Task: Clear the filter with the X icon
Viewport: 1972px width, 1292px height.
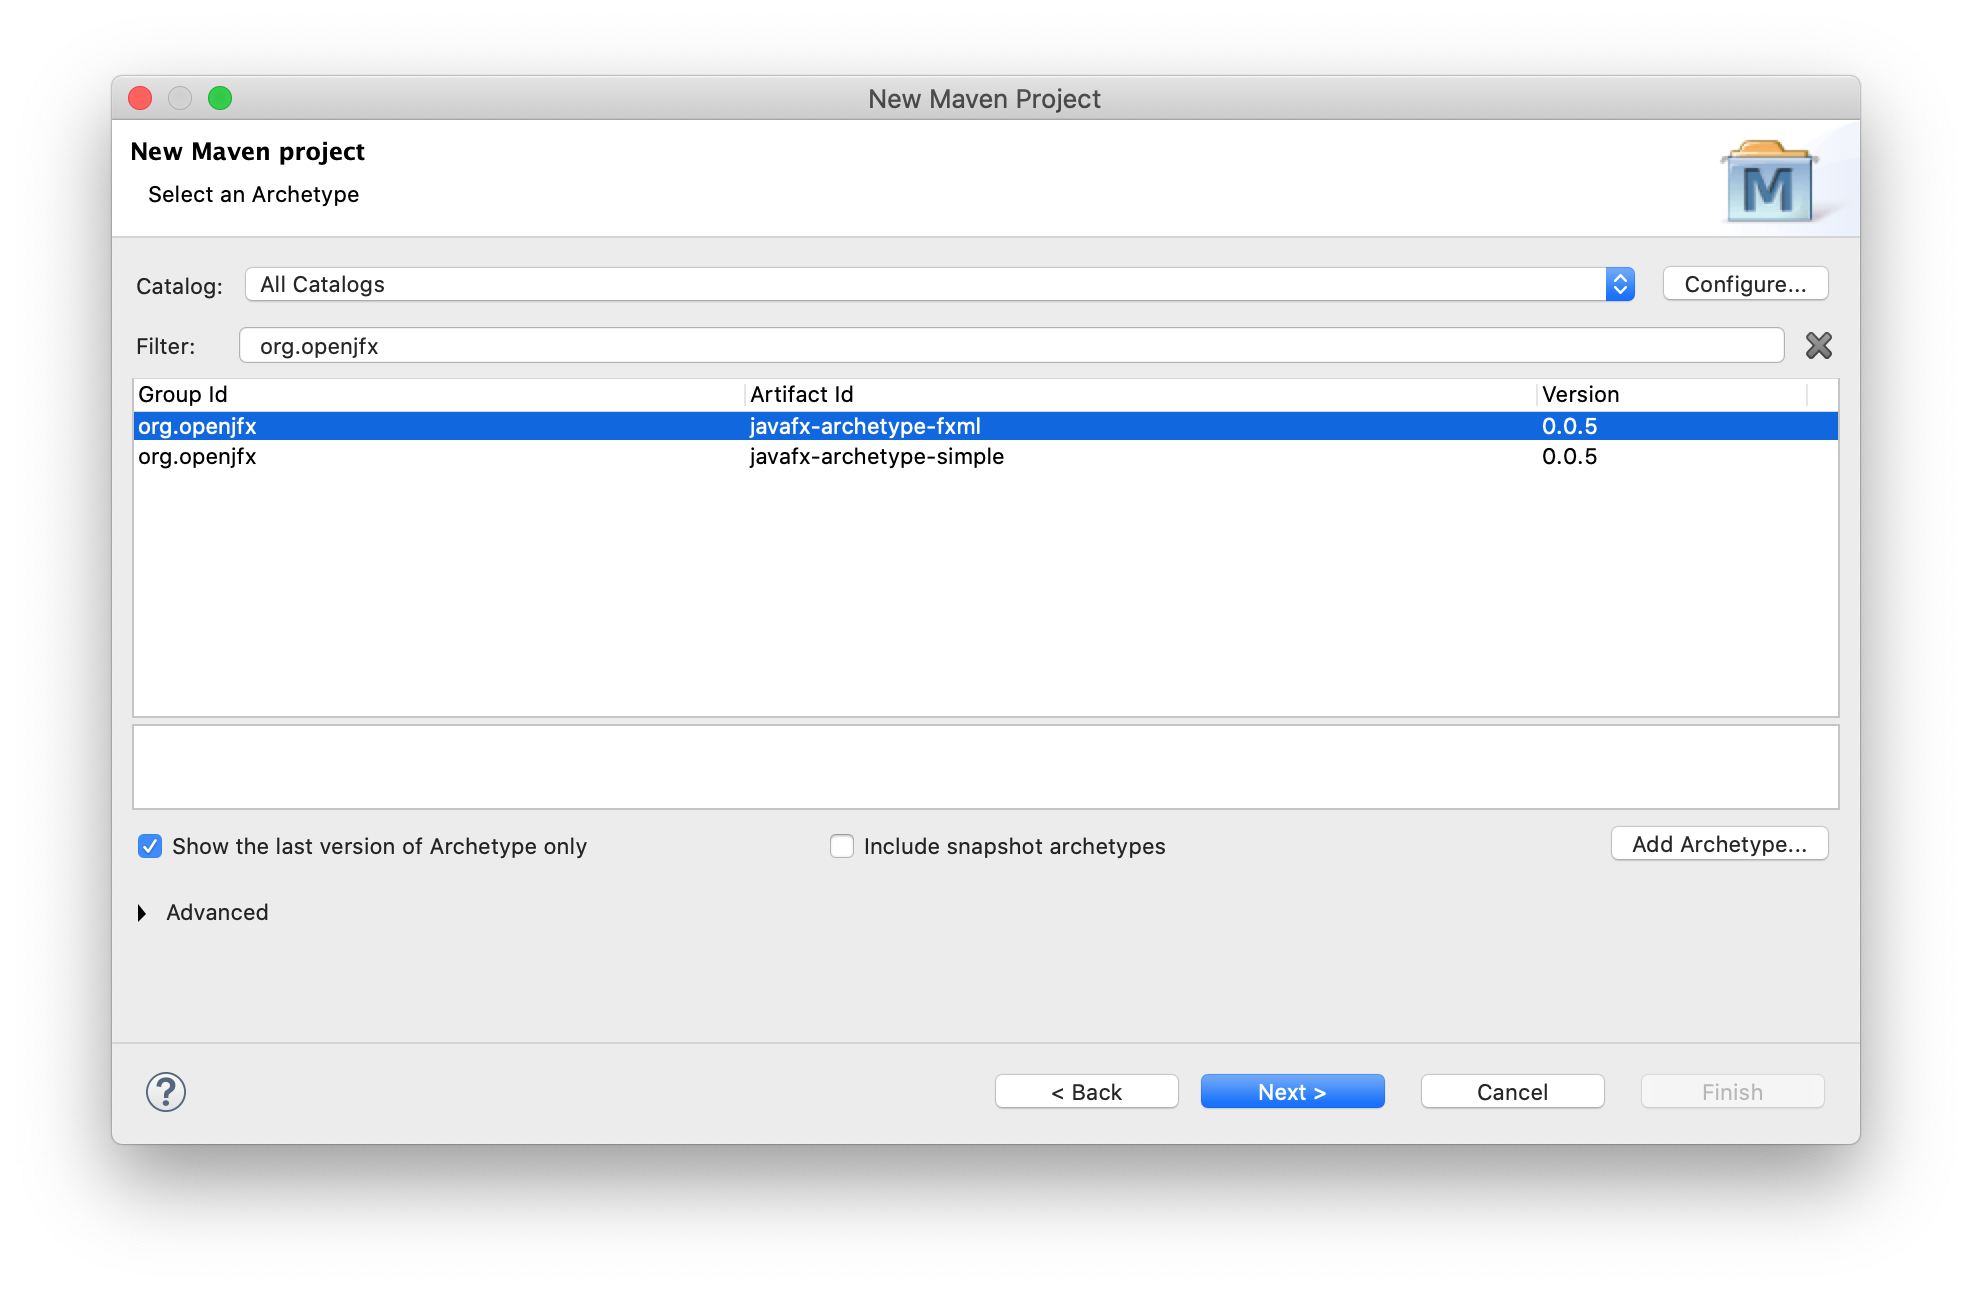Action: (1818, 346)
